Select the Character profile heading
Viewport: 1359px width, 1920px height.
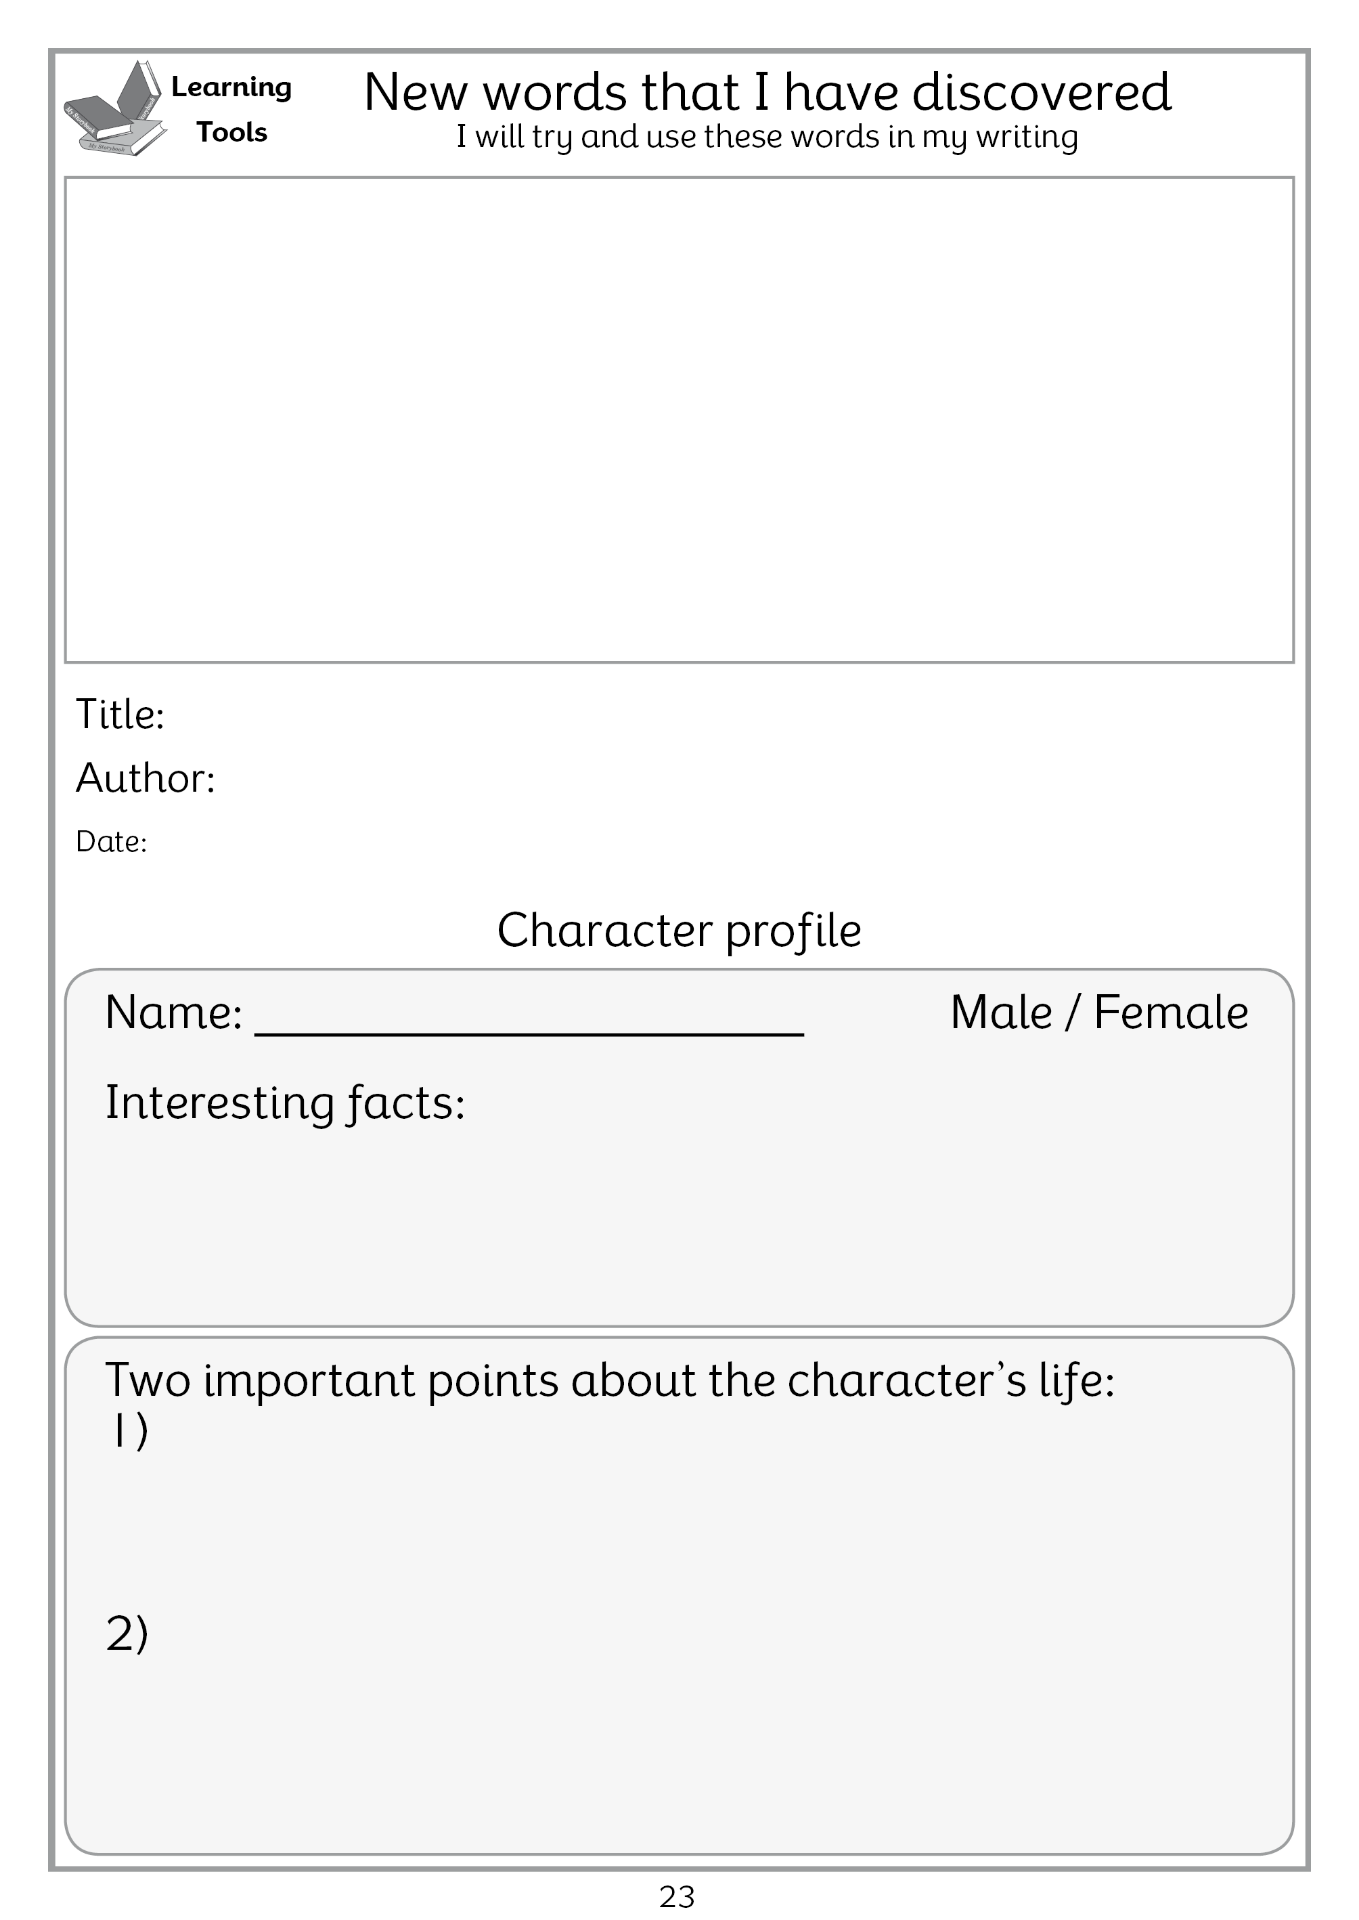[x=679, y=930]
